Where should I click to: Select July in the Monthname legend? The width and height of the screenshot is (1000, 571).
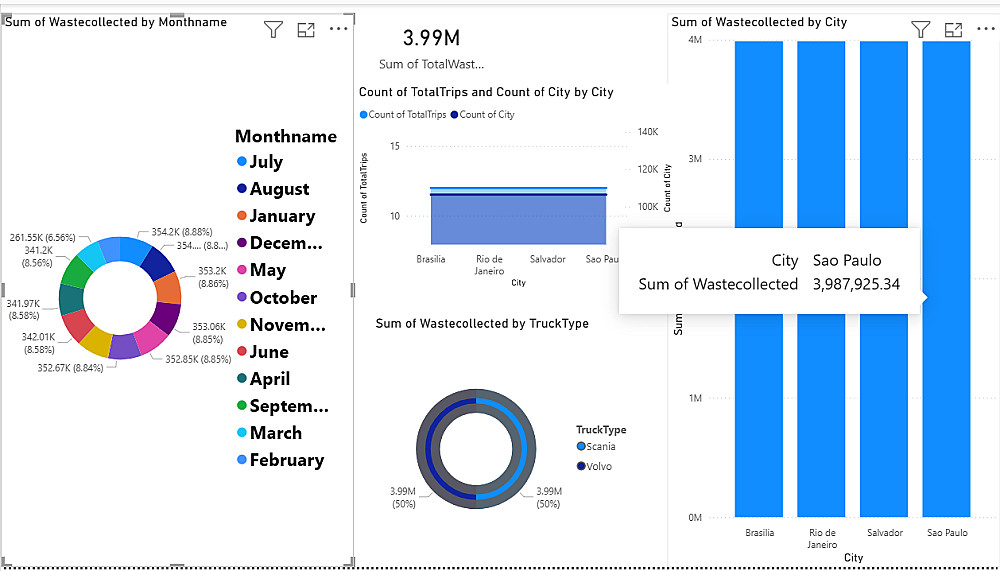coord(260,161)
